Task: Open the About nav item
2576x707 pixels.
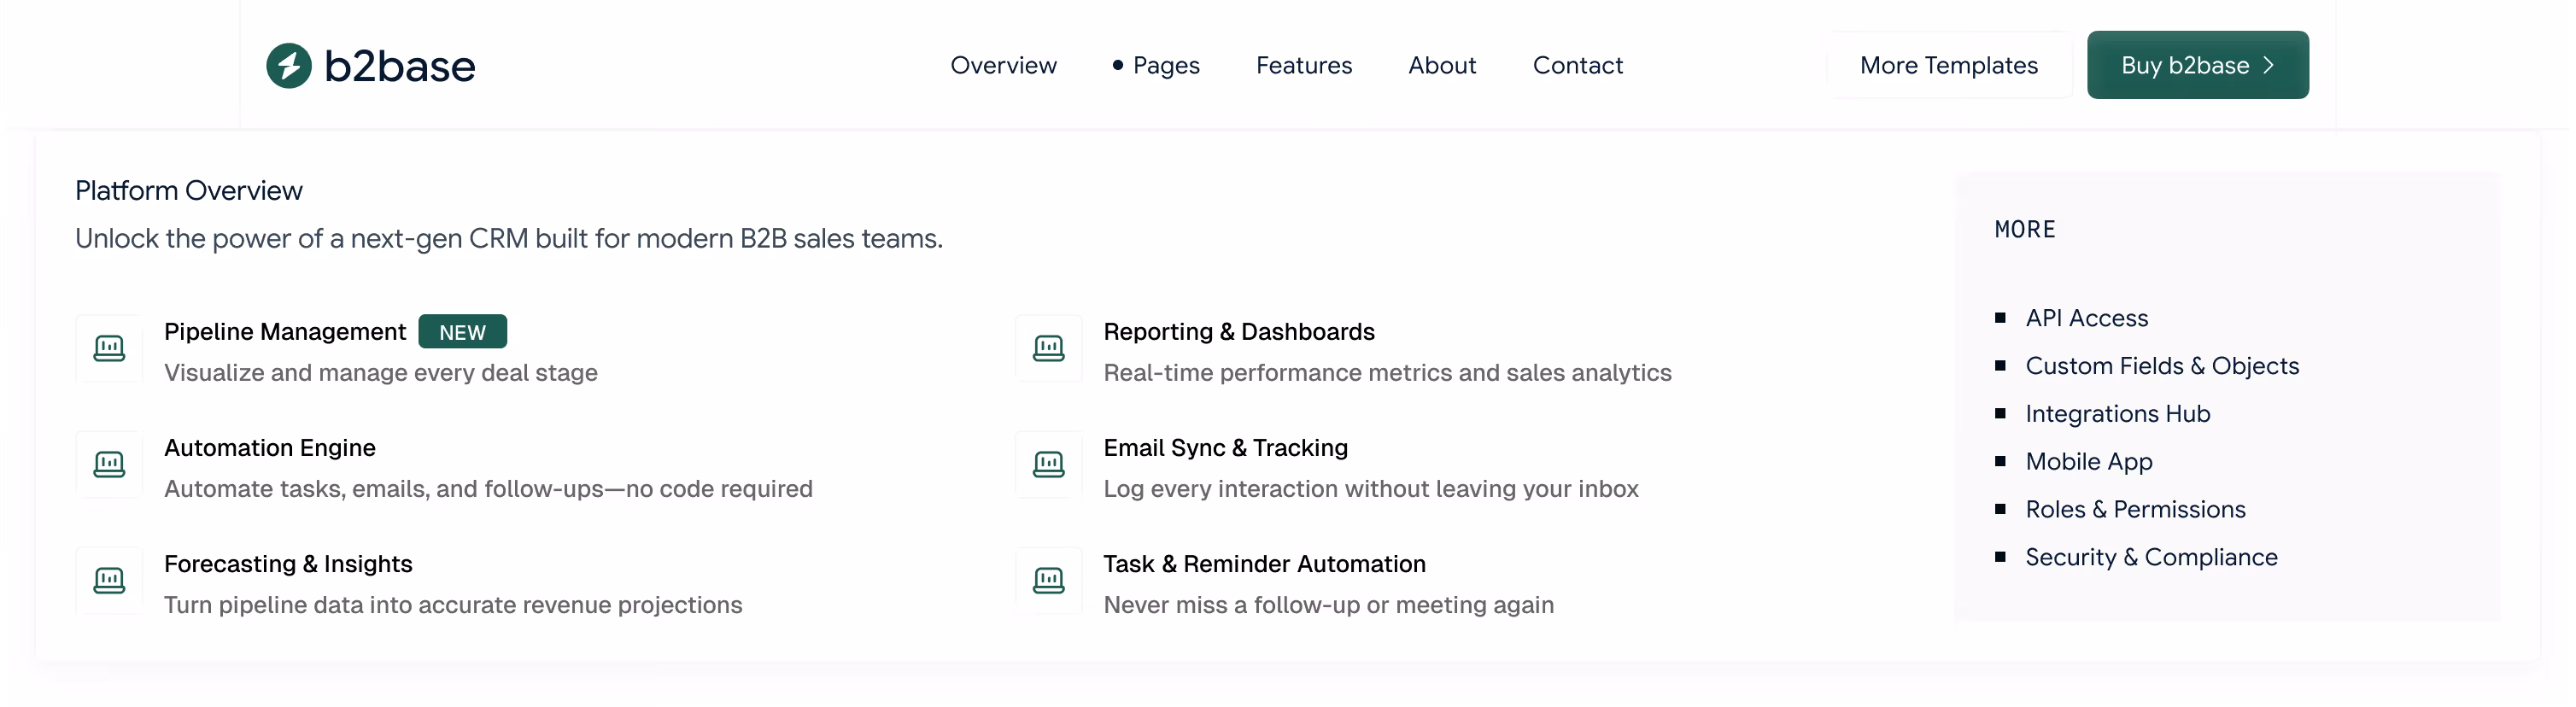Action: tap(1442, 65)
